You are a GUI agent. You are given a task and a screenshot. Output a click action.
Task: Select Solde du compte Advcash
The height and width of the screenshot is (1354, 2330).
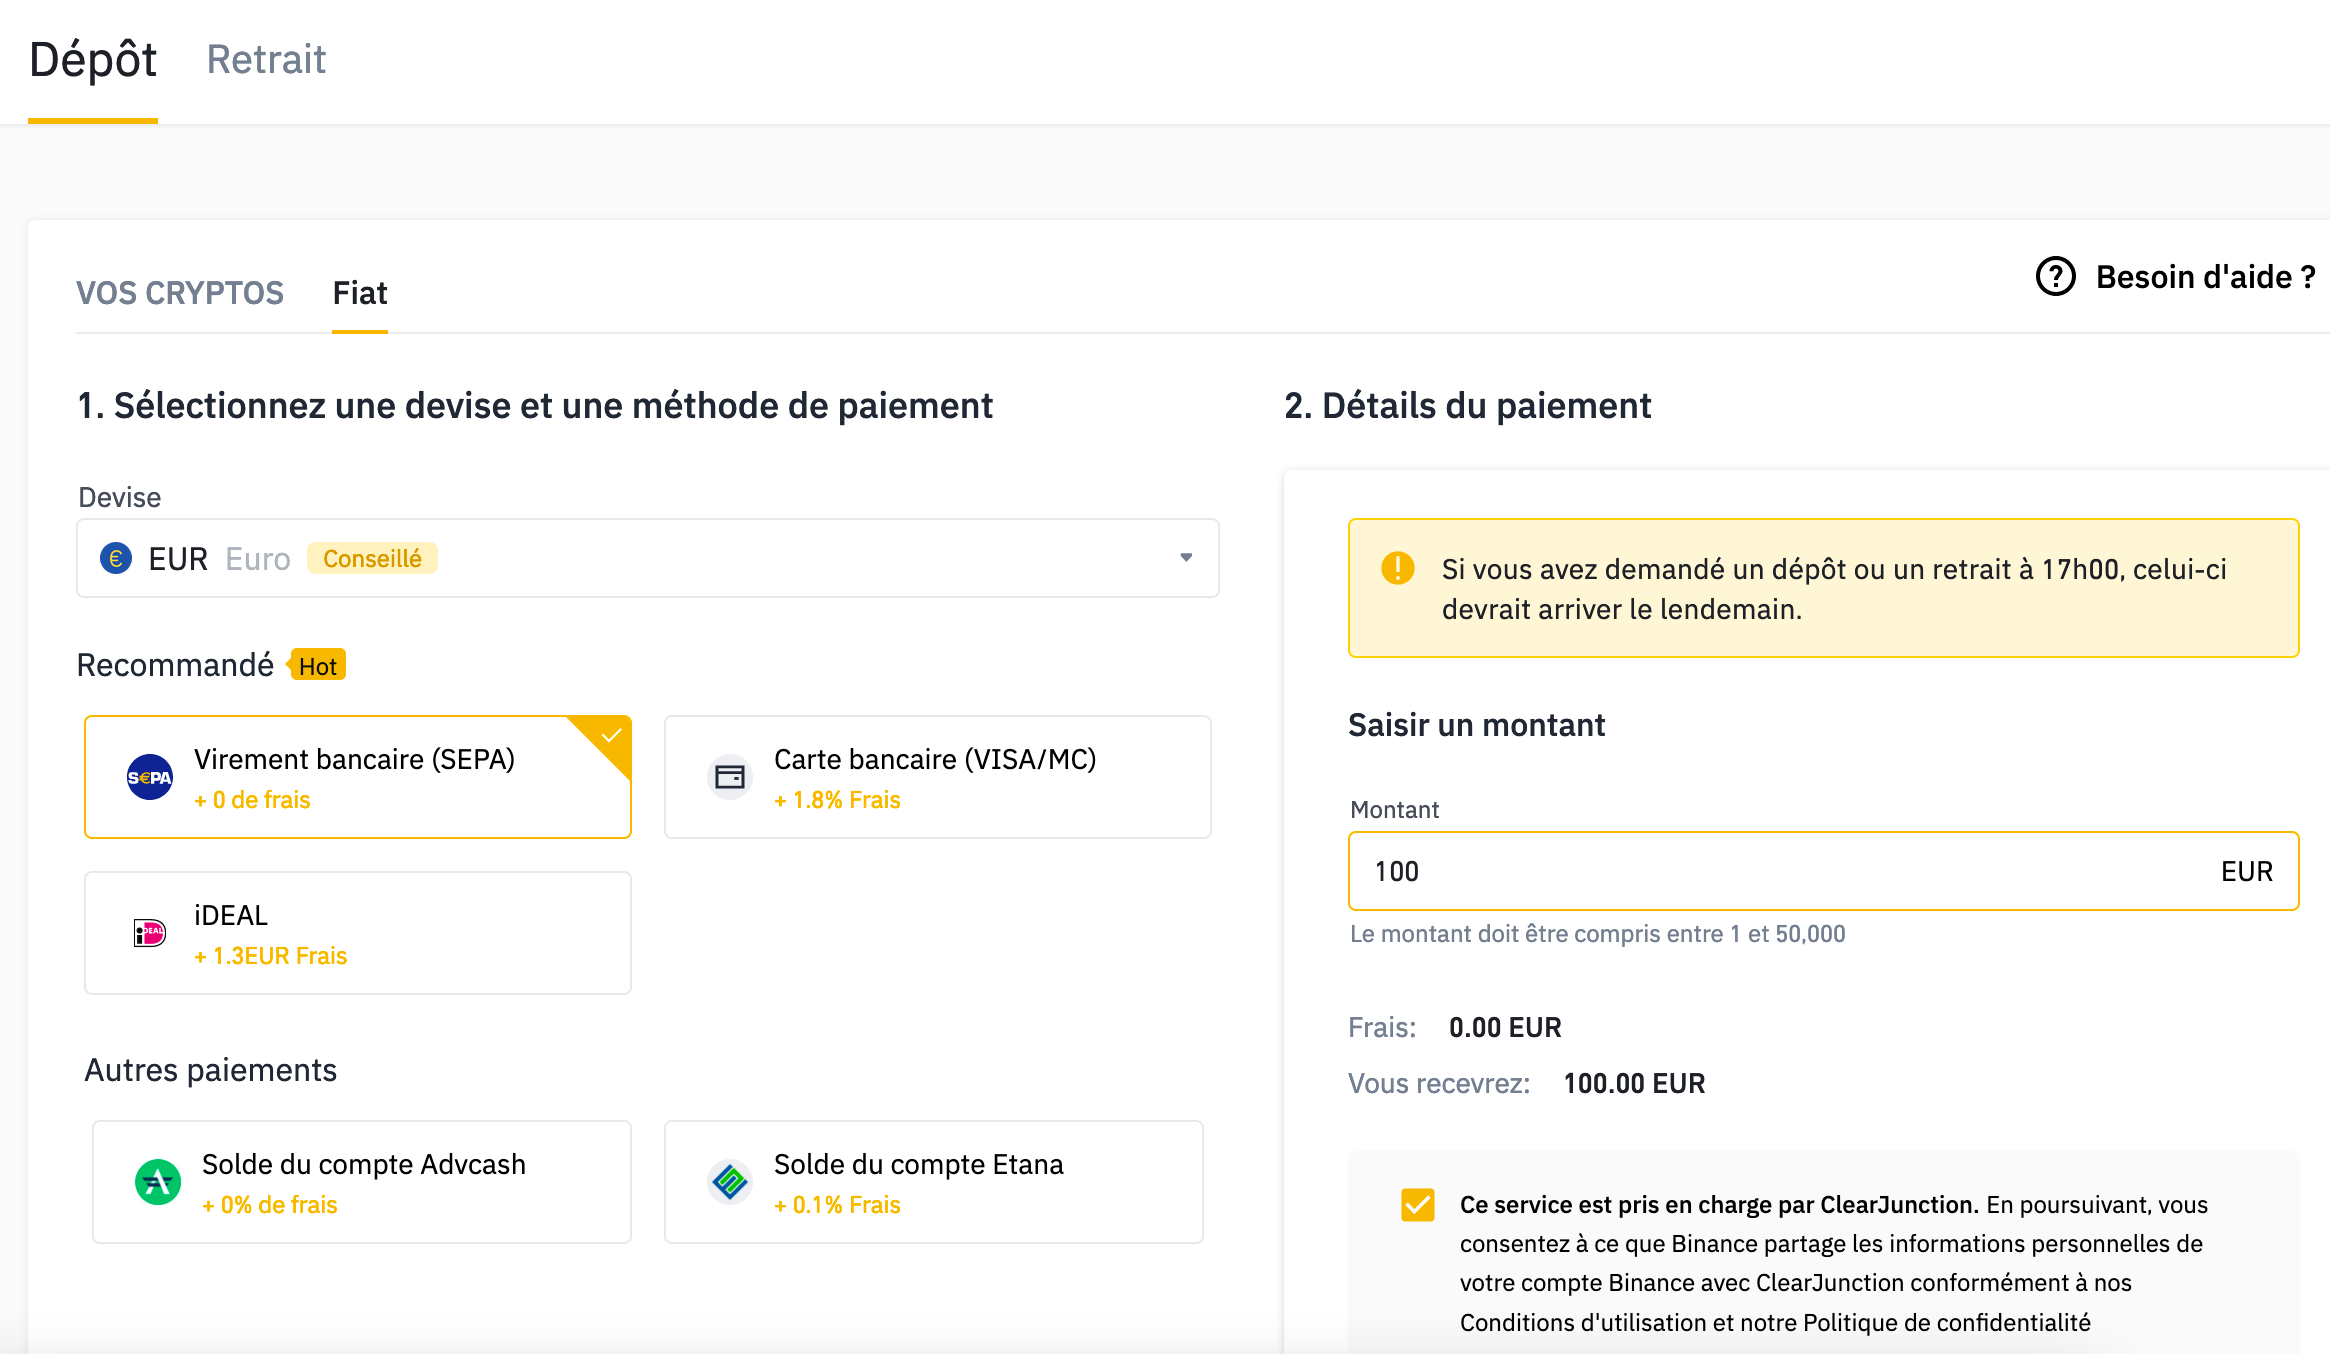click(x=362, y=1182)
